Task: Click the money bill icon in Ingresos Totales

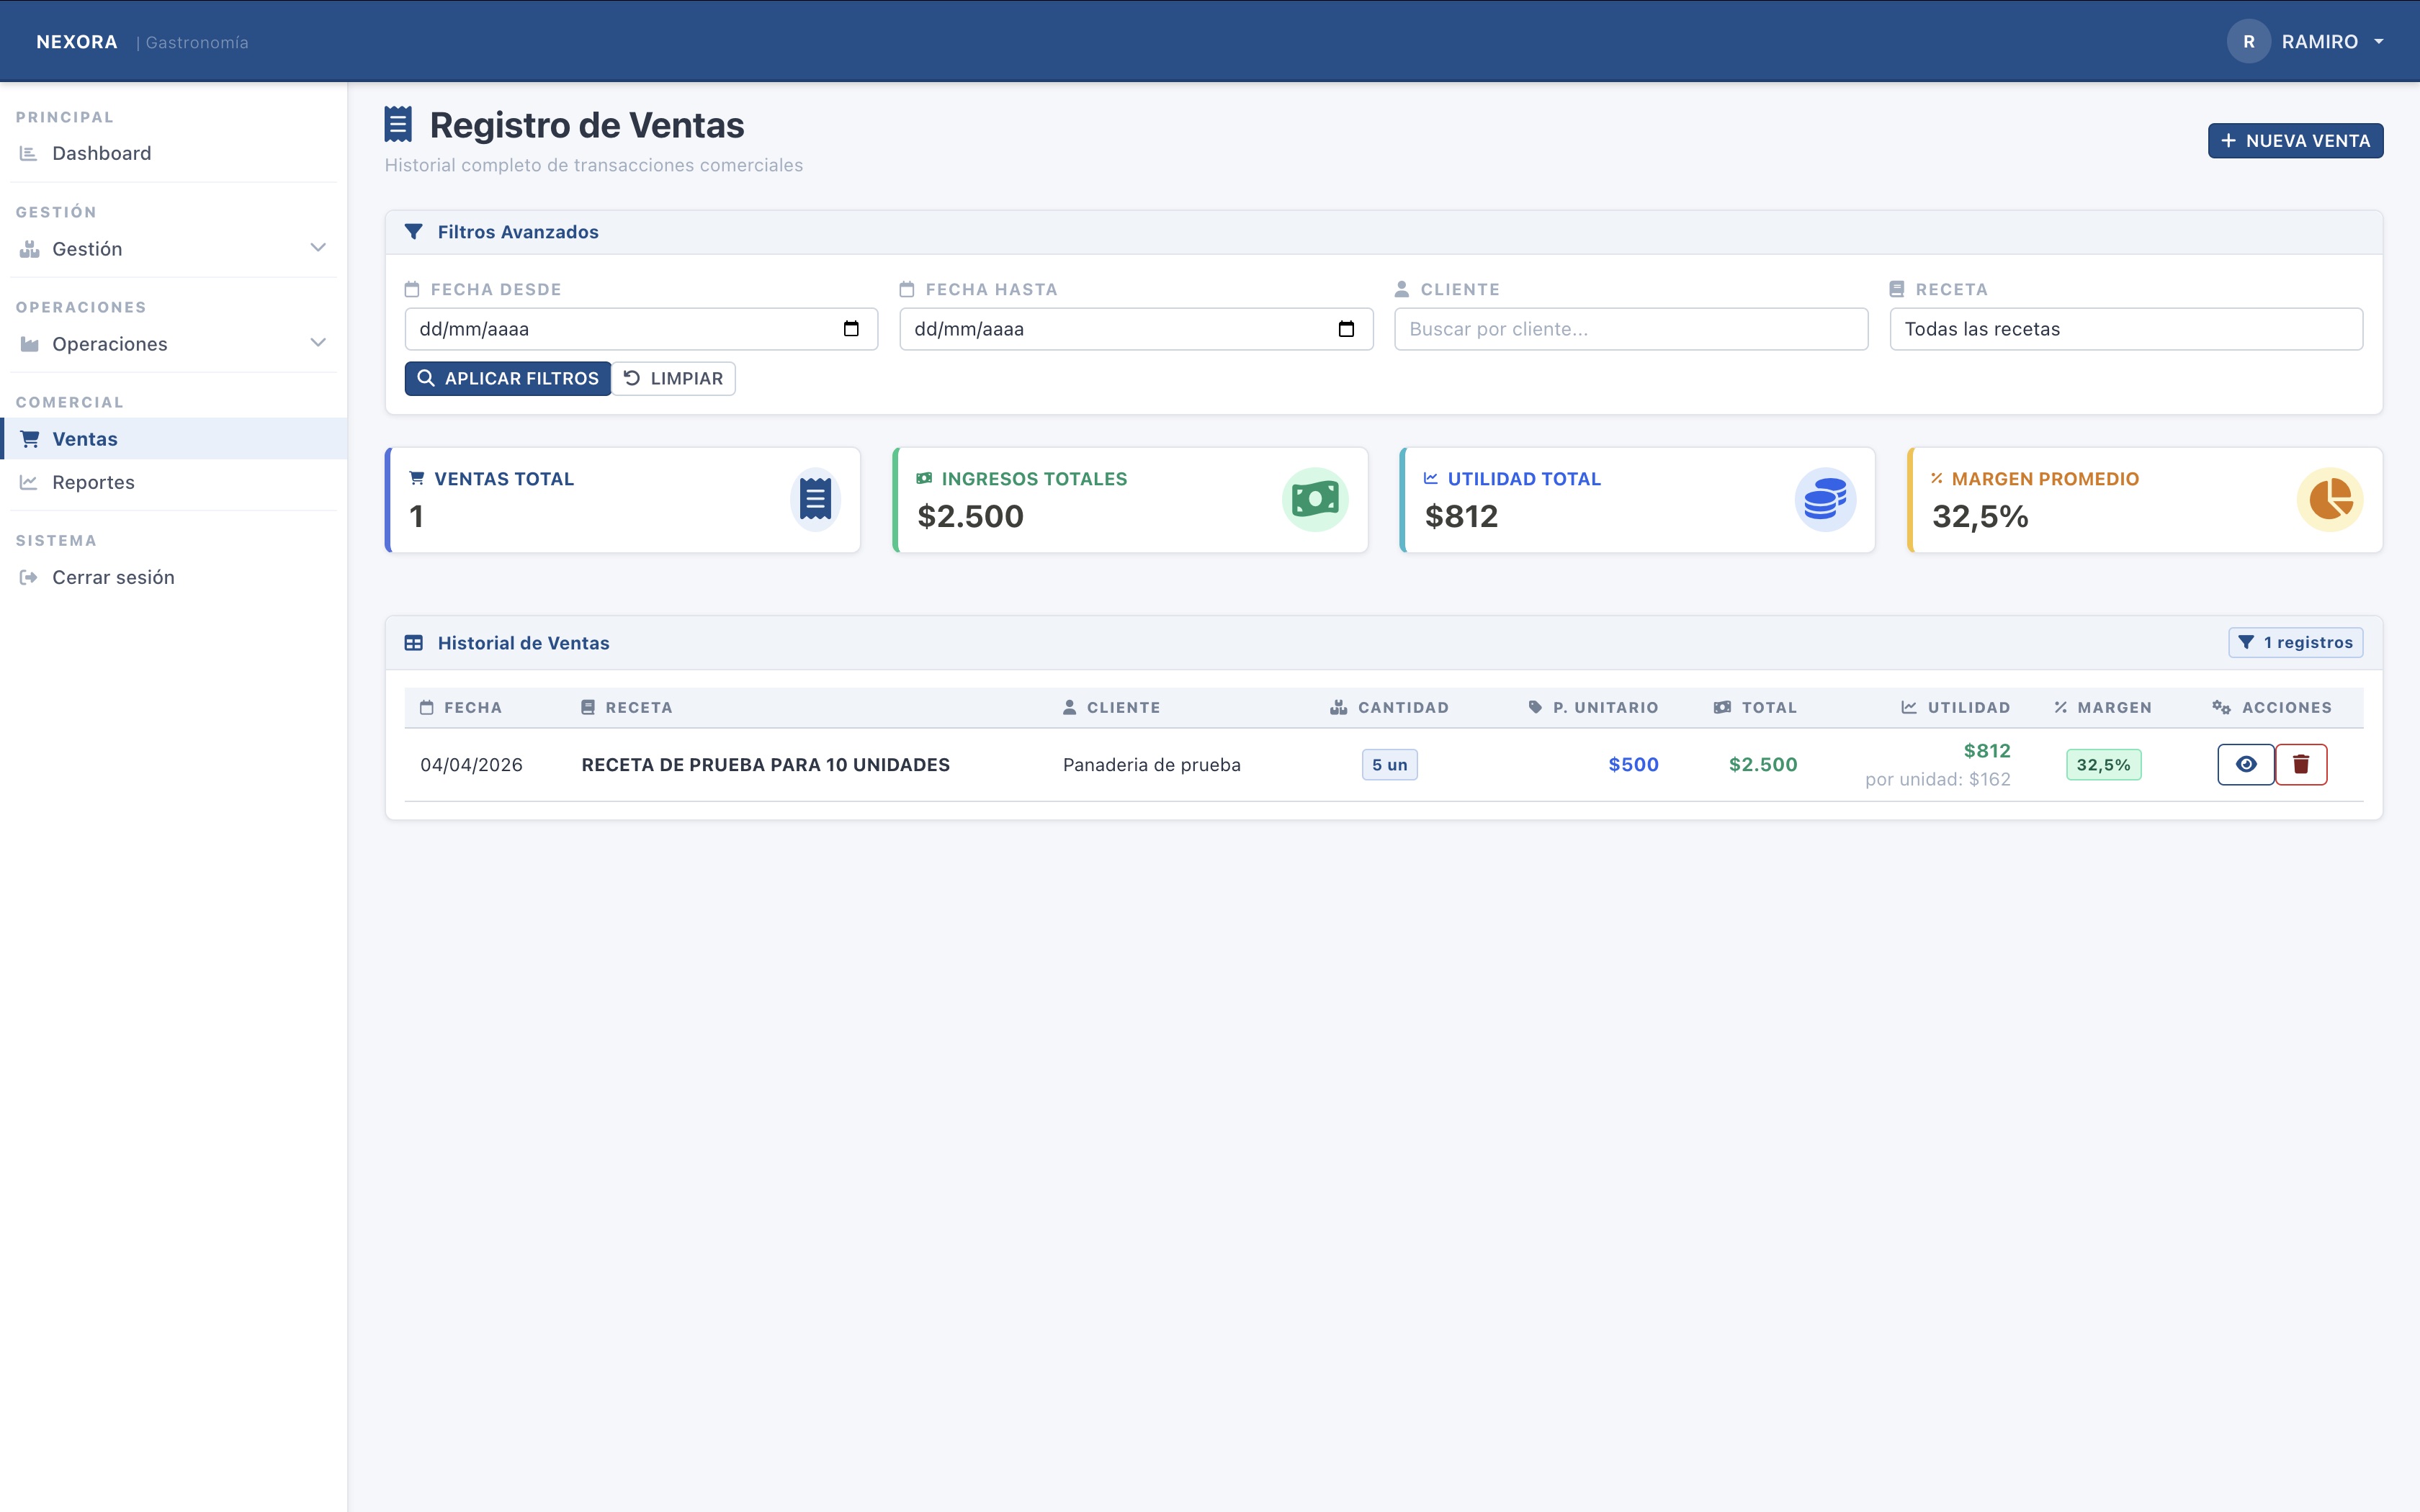Action: (x=1315, y=499)
